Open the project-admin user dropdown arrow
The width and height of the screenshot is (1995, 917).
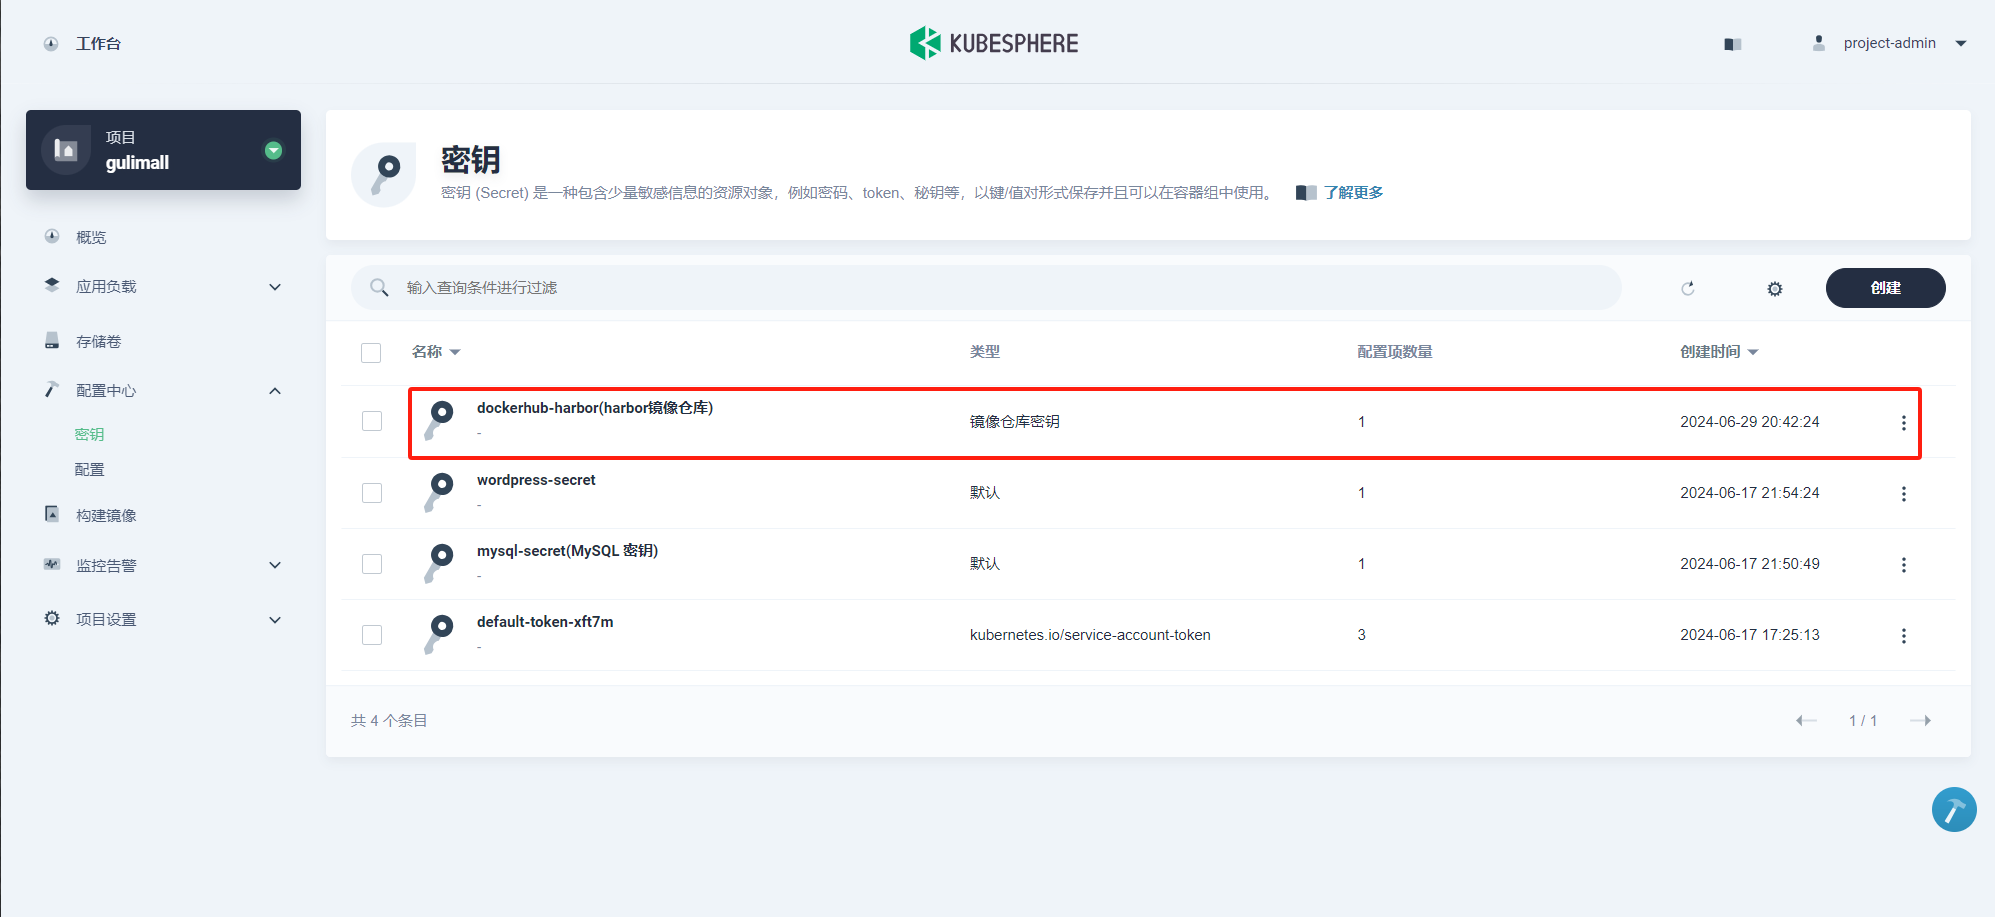(x=1960, y=43)
